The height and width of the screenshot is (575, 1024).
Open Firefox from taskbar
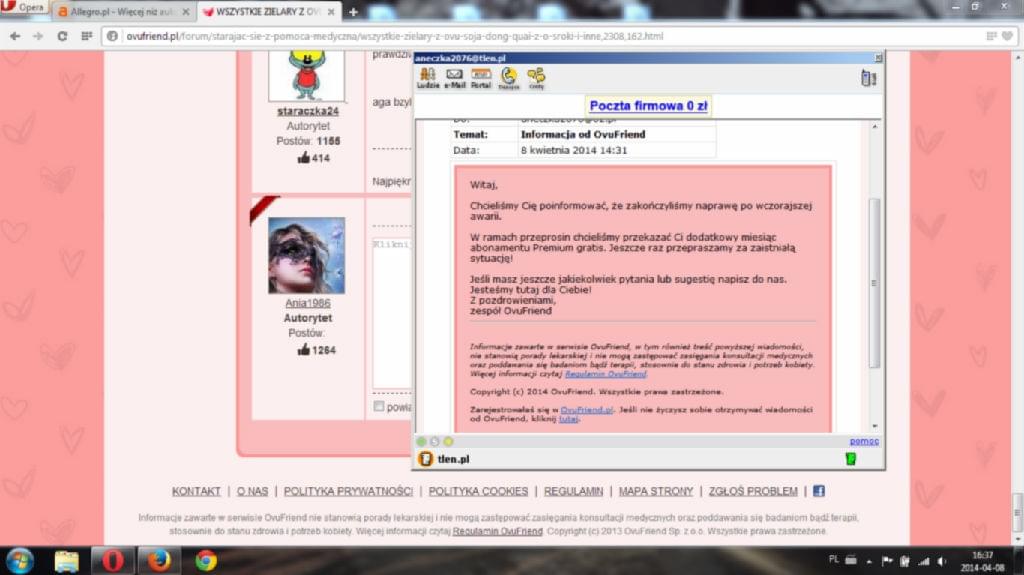pyautogui.click(x=159, y=561)
